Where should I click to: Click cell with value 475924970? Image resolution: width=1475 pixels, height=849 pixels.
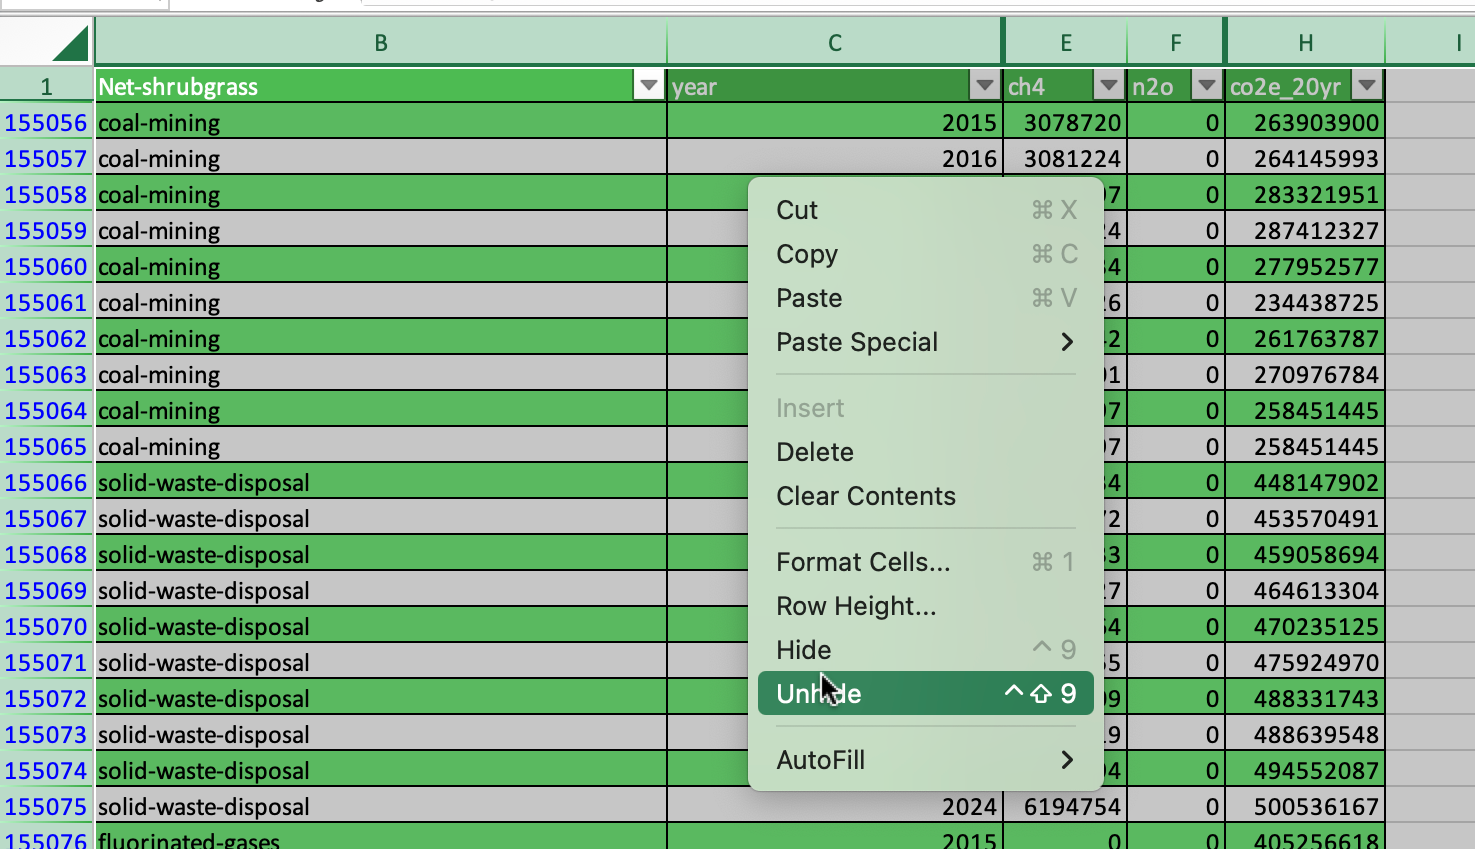[1305, 663]
